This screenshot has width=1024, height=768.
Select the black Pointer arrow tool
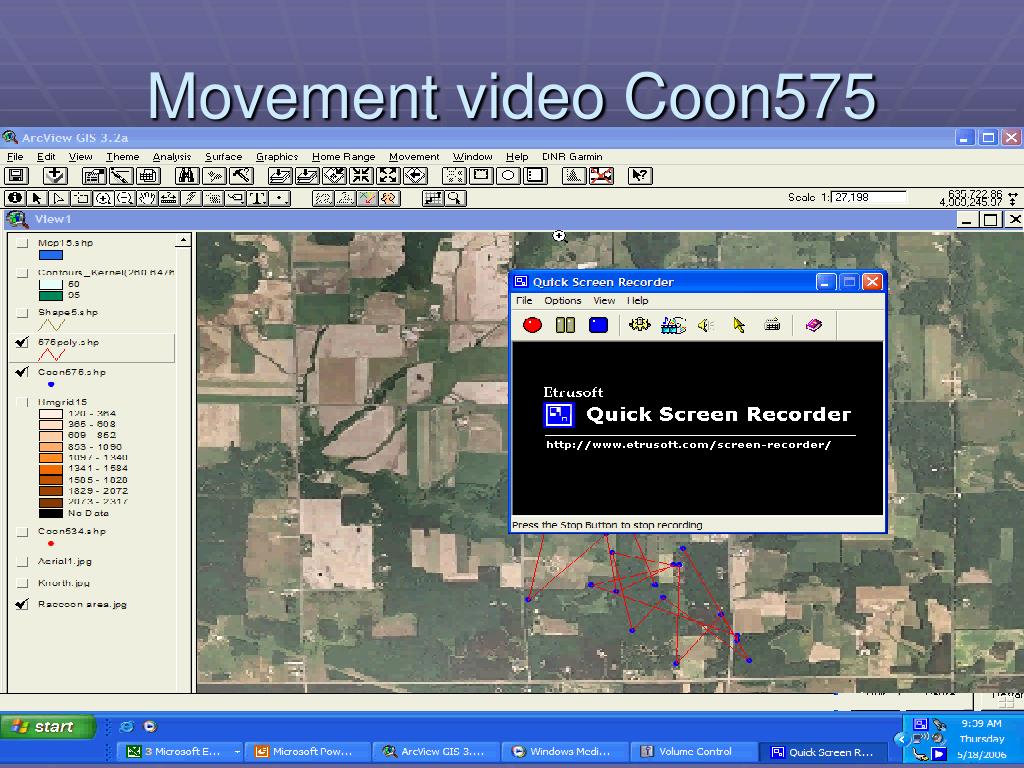(37, 198)
